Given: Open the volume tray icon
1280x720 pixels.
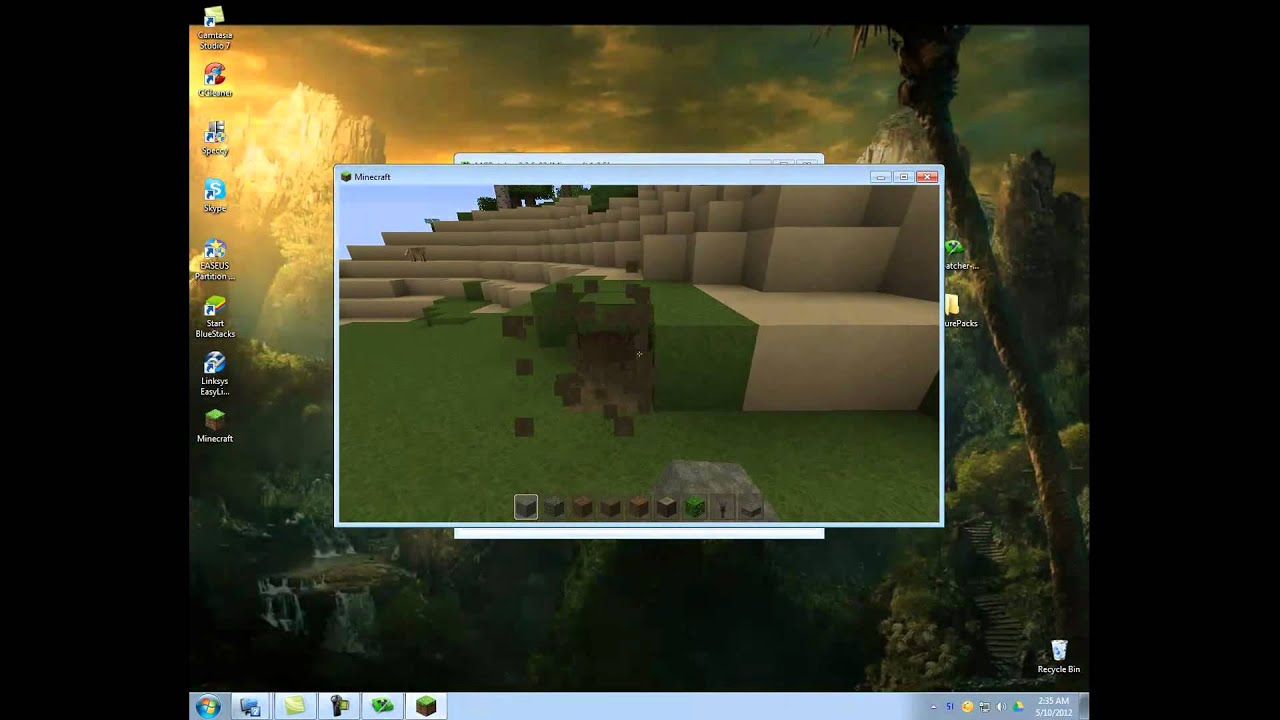Looking at the screenshot, I should (1001, 707).
